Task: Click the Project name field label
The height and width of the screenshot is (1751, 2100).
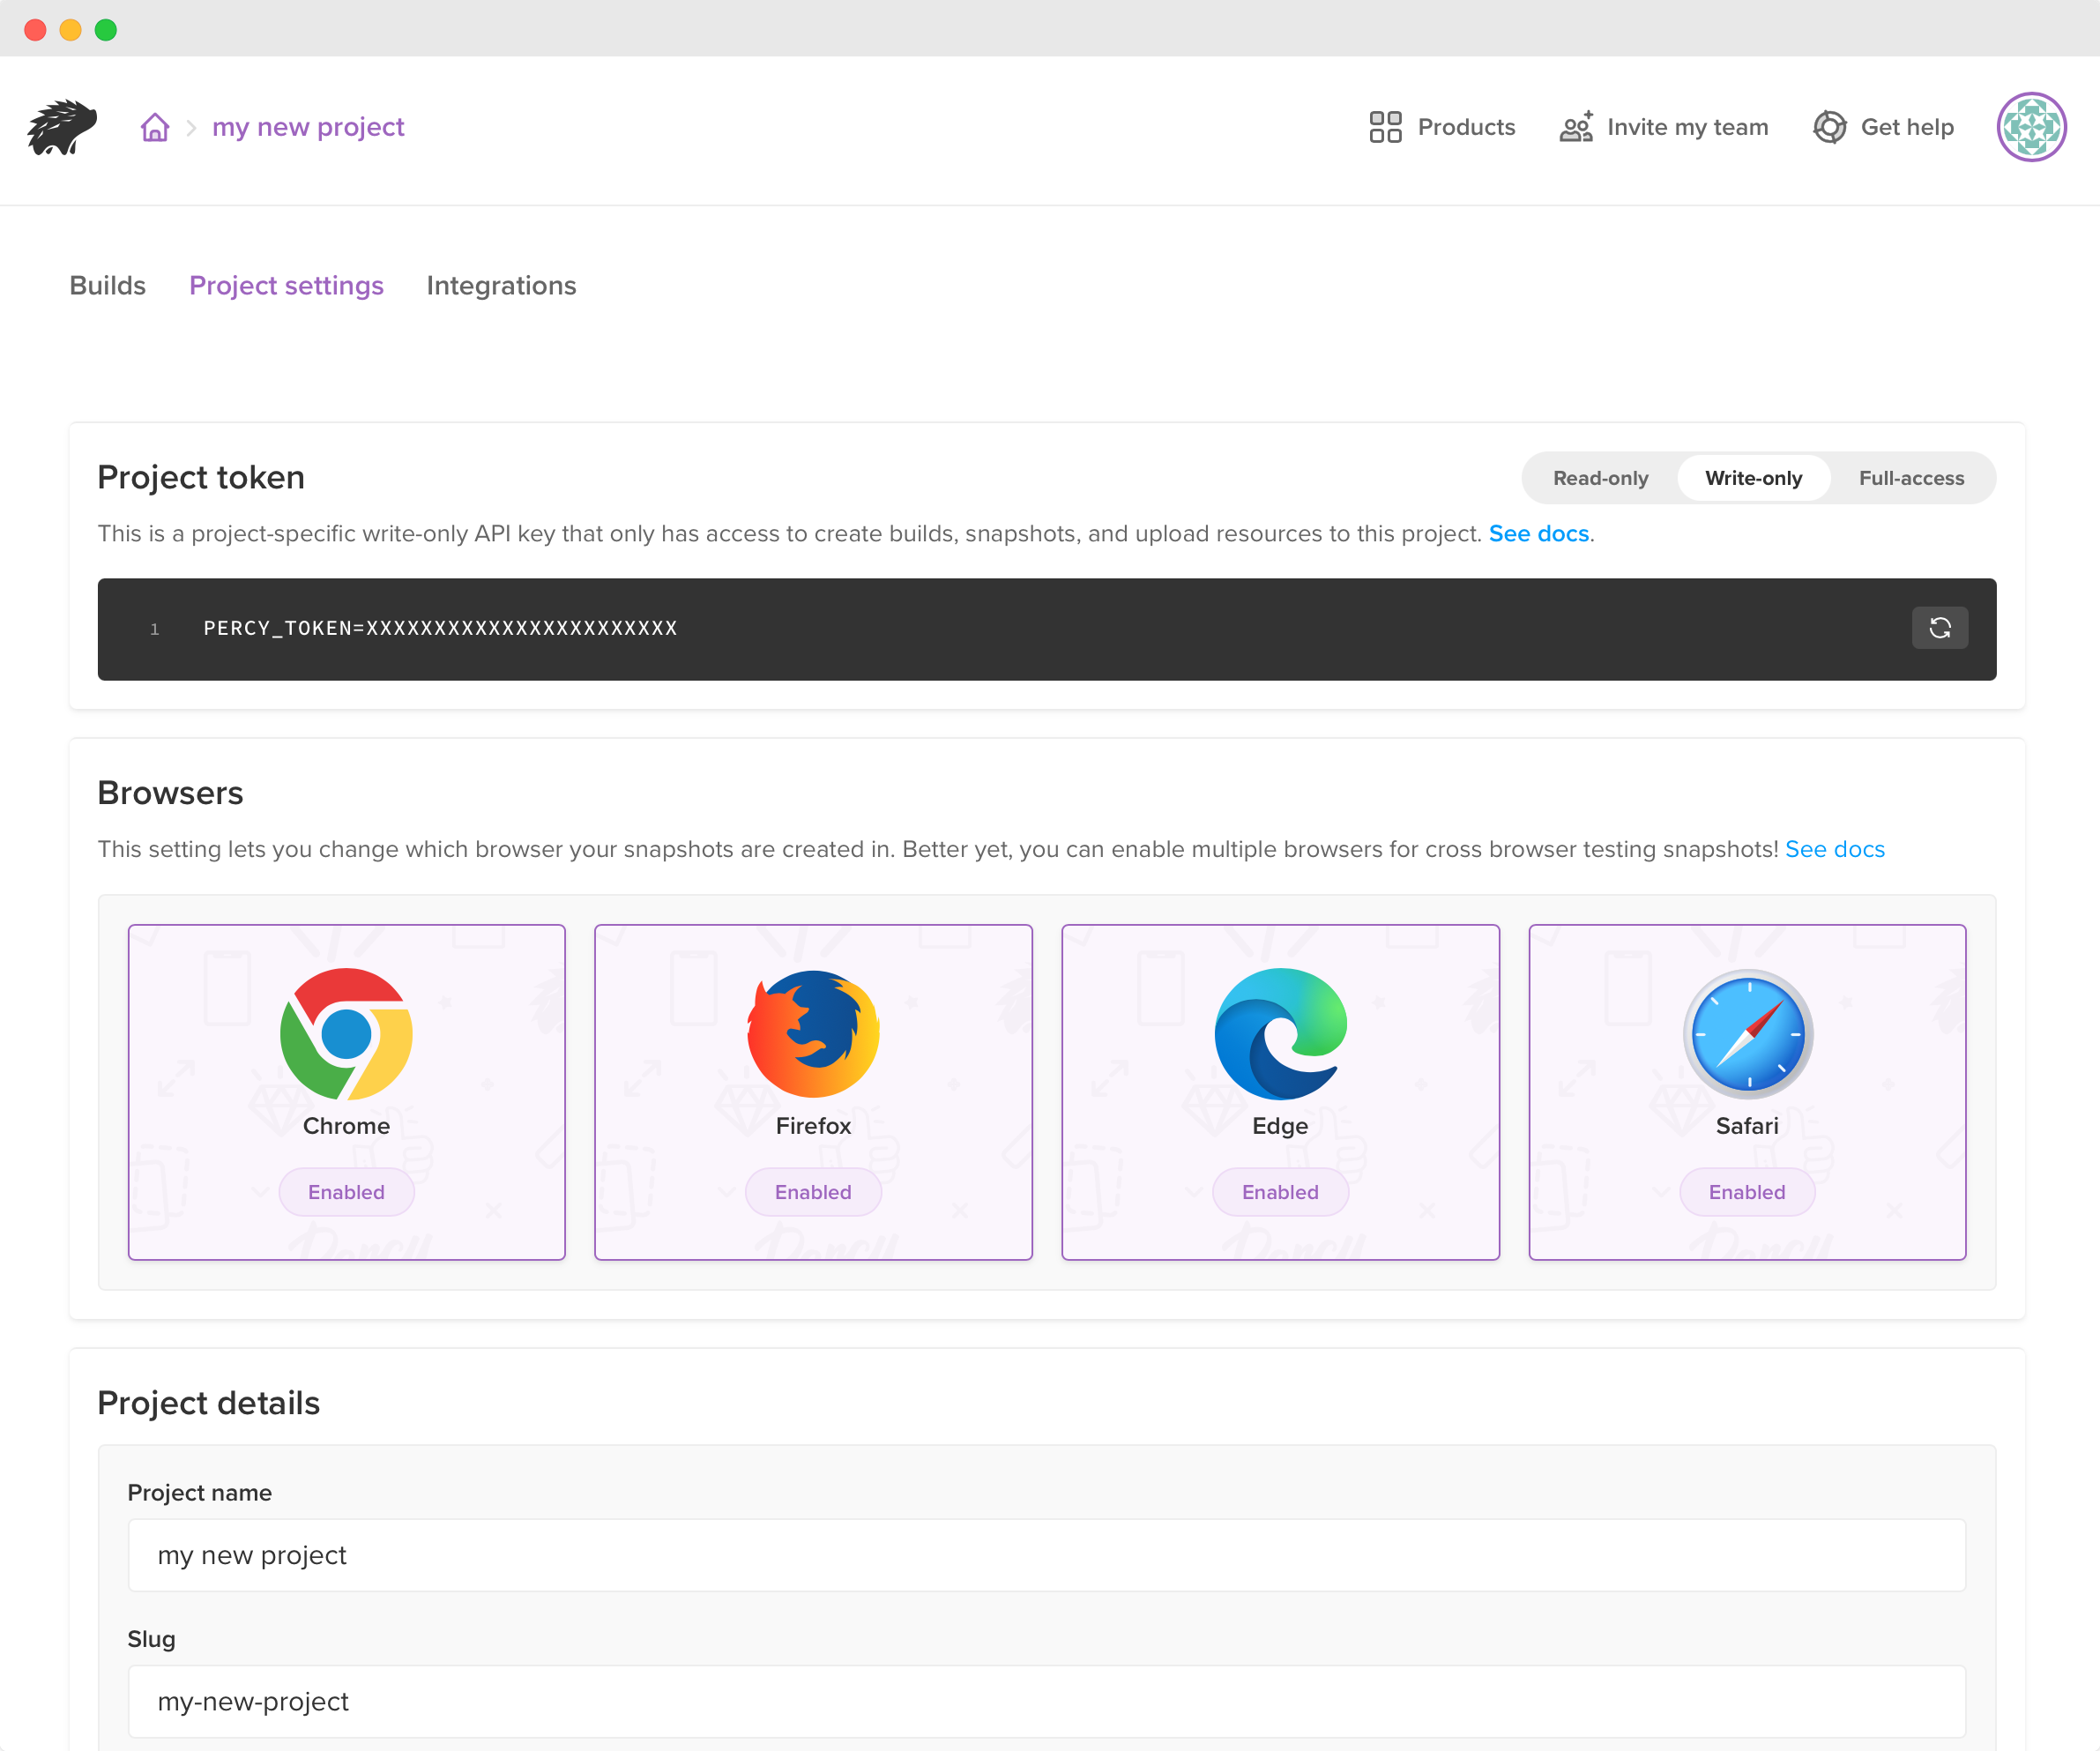Action: tap(199, 1493)
